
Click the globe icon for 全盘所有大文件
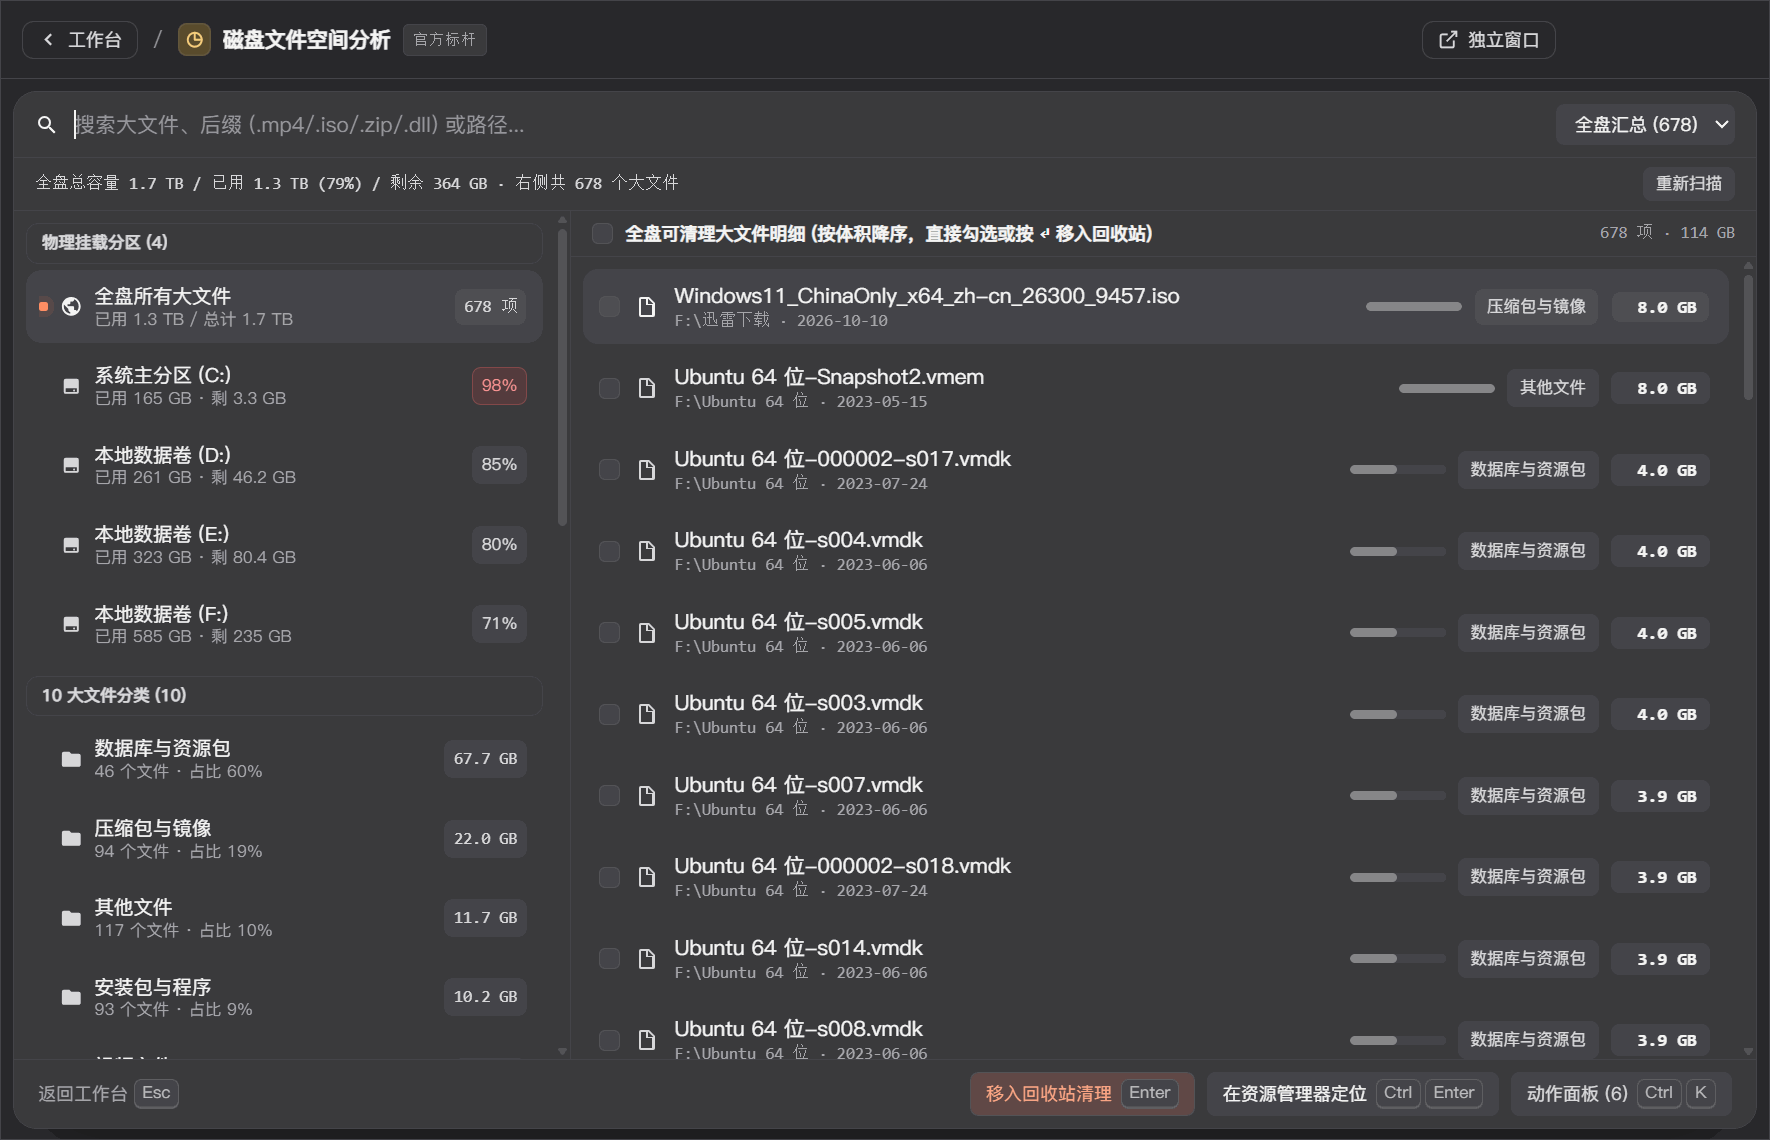click(x=71, y=307)
